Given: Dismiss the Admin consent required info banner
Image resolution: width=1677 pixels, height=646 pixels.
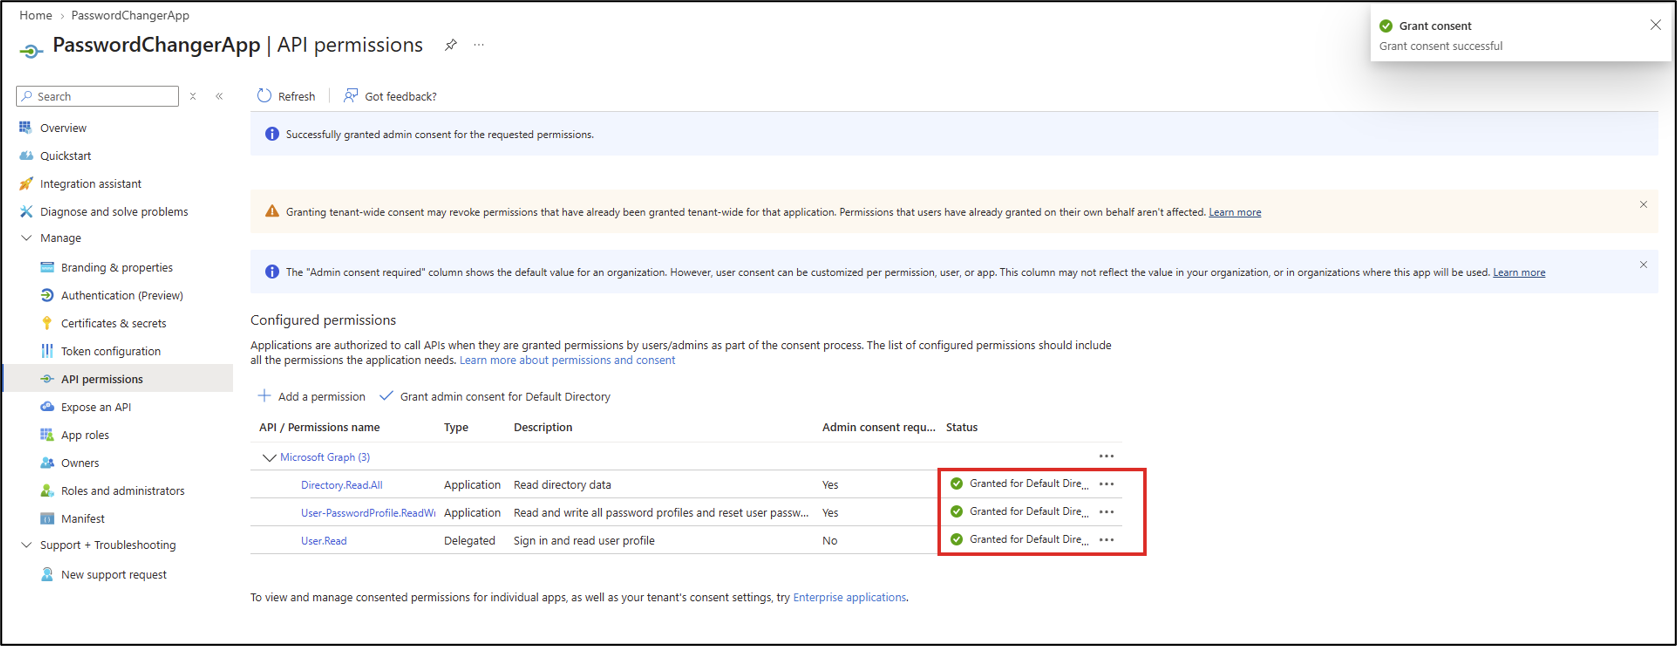Looking at the screenshot, I should tap(1643, 265).
